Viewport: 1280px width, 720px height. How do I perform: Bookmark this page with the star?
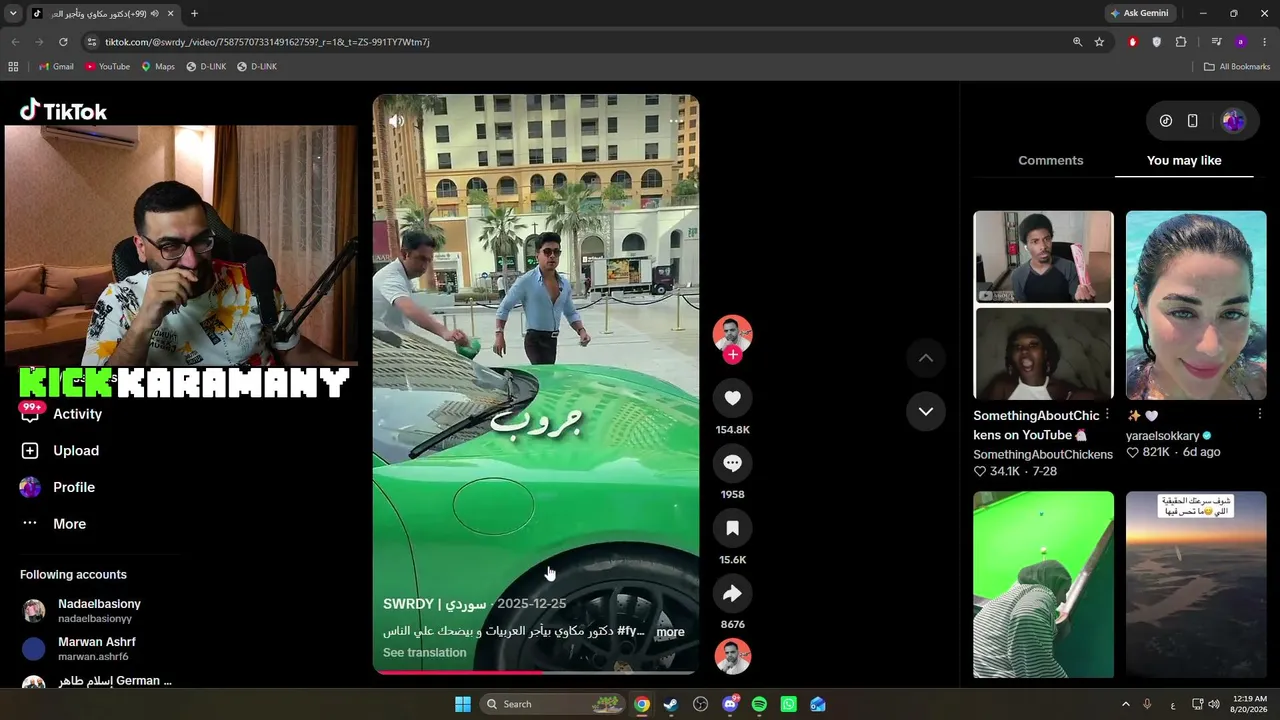(1099, 42)
